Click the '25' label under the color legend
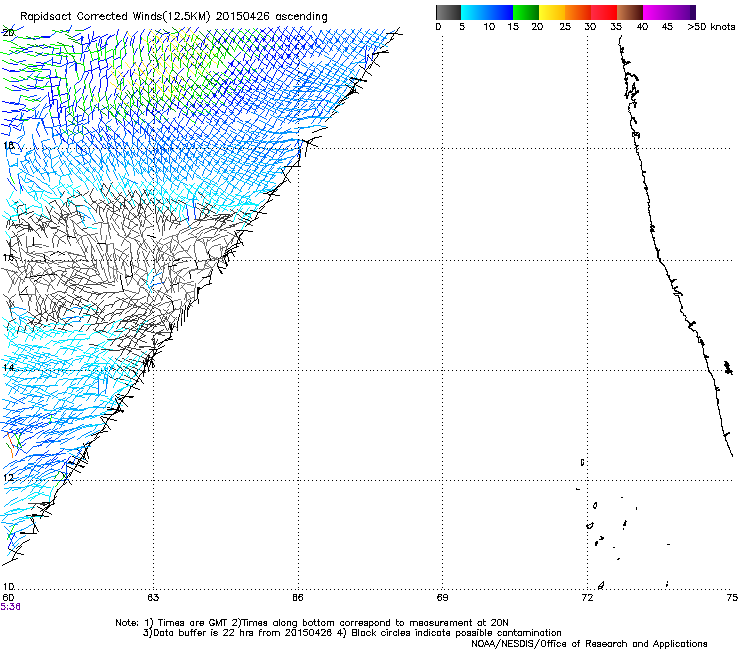The height and width of the screenshot is (650, 740). tap(565, 27)
